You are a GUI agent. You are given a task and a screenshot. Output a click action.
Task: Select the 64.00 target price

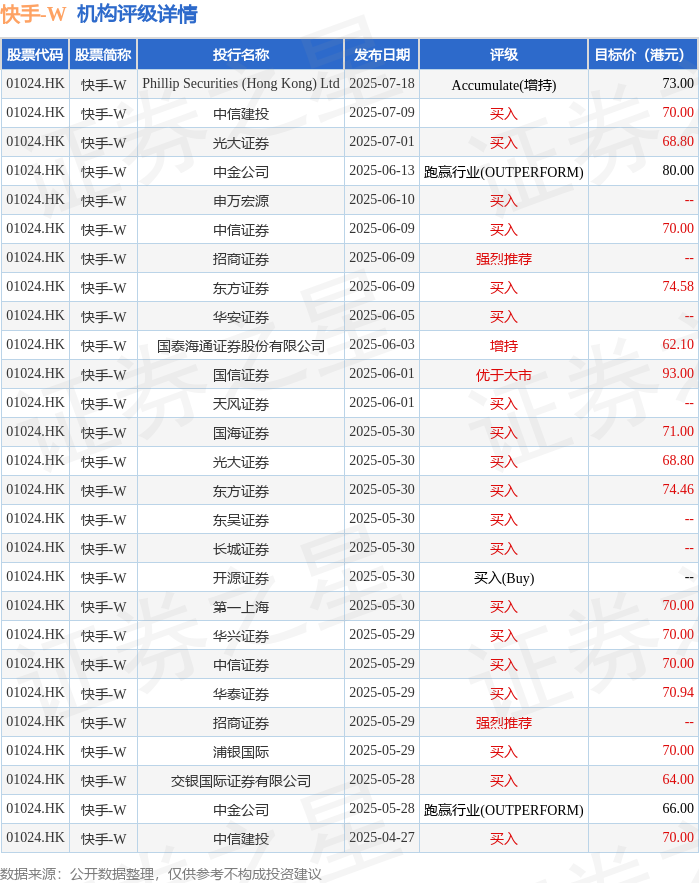678,779
